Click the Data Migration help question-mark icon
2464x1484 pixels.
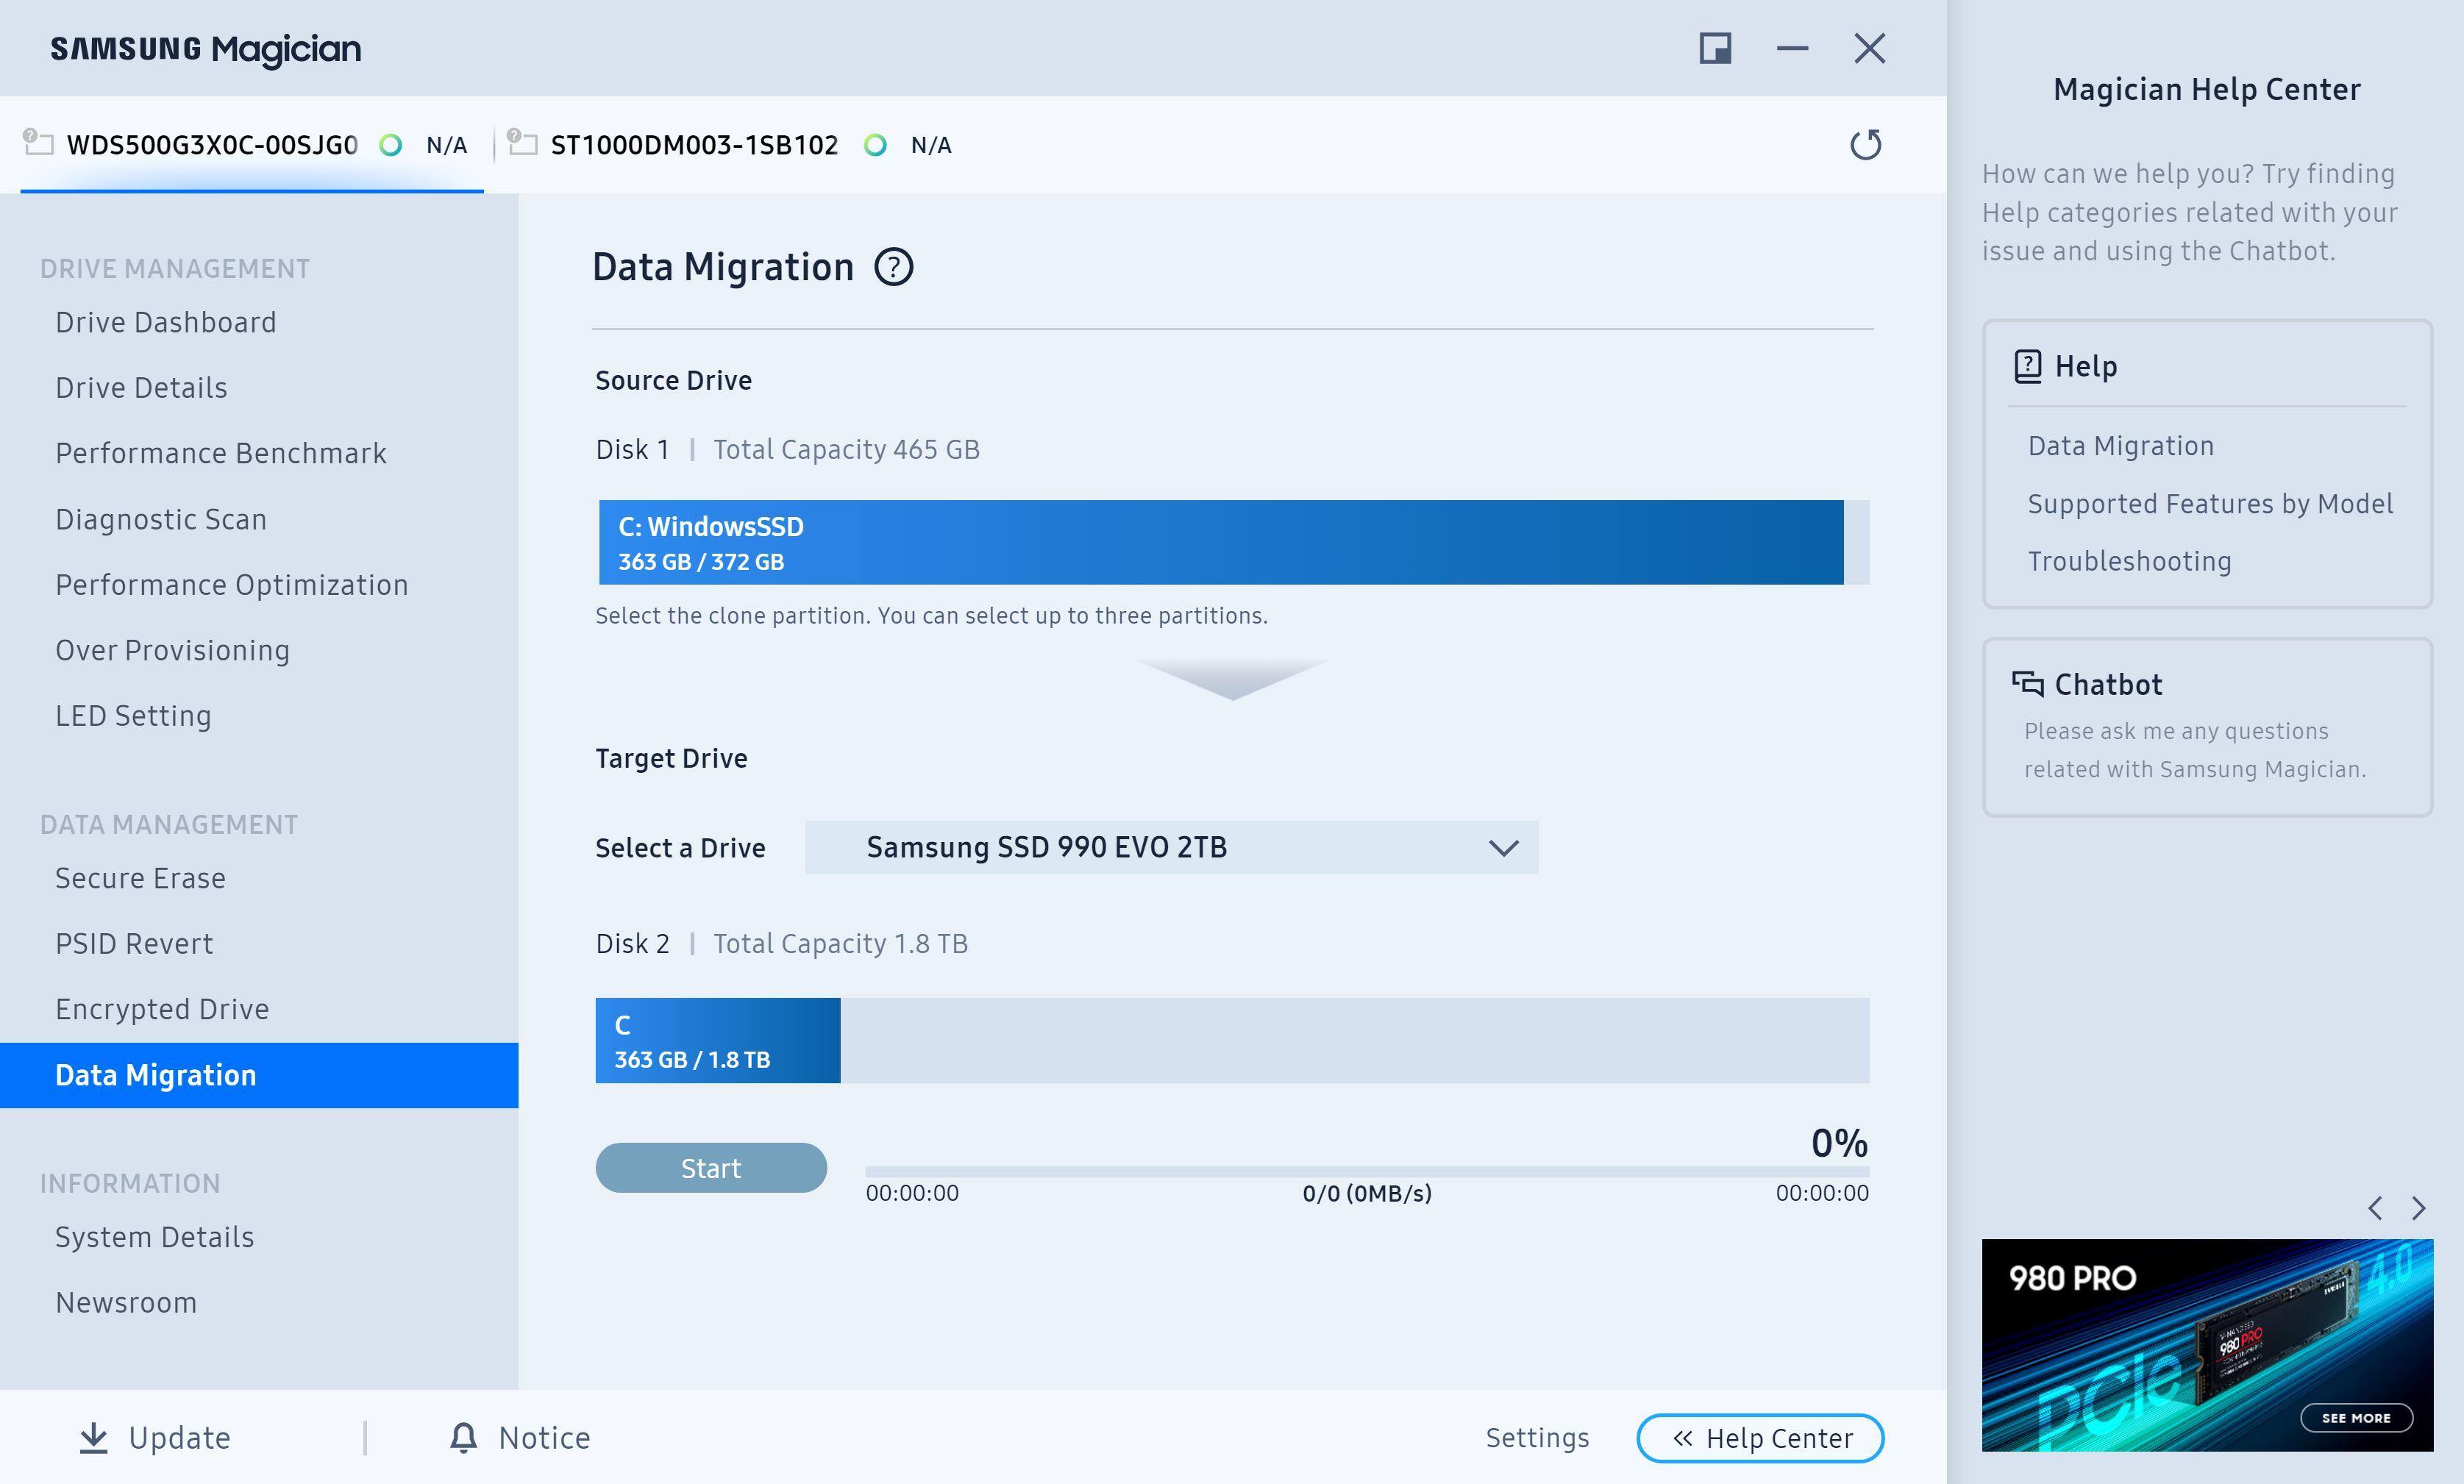pyautogui.click(x=893, y=267)
